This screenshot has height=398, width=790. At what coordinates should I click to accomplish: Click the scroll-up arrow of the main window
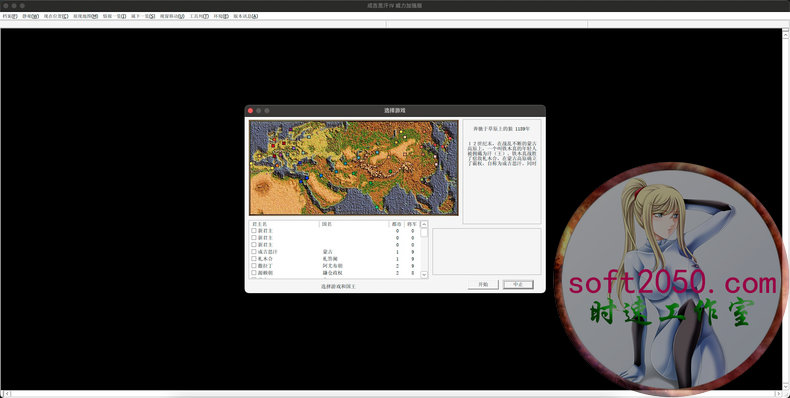(x=785, y=32)
